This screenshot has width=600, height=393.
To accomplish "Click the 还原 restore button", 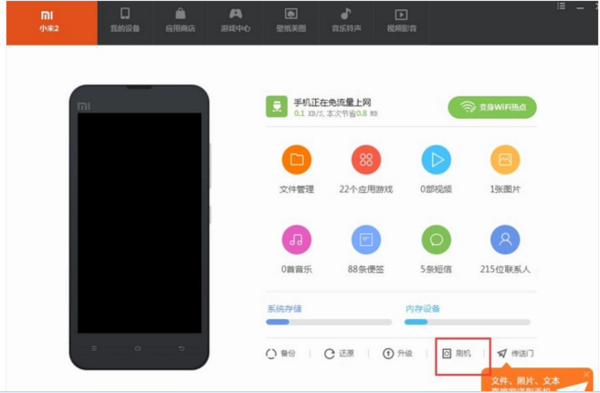I will click(339, 353).
